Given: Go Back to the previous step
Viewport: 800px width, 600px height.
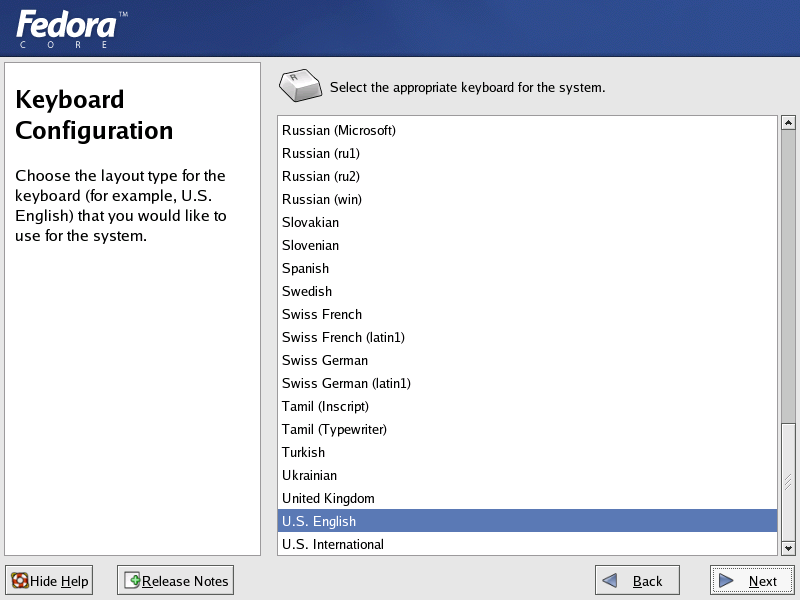Looking at the screenshot, I should [637, 580].
